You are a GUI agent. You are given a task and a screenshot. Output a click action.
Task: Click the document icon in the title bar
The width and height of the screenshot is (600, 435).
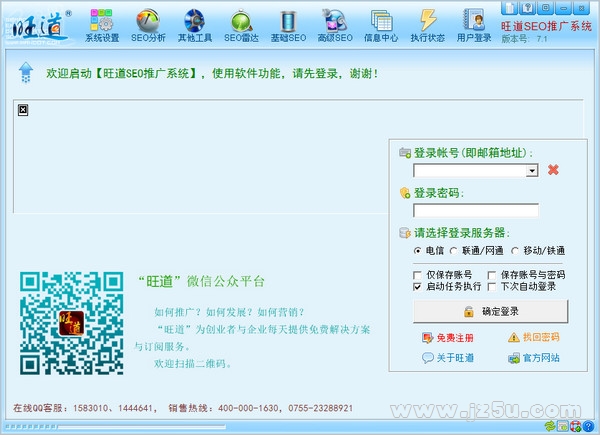[509, 8]
